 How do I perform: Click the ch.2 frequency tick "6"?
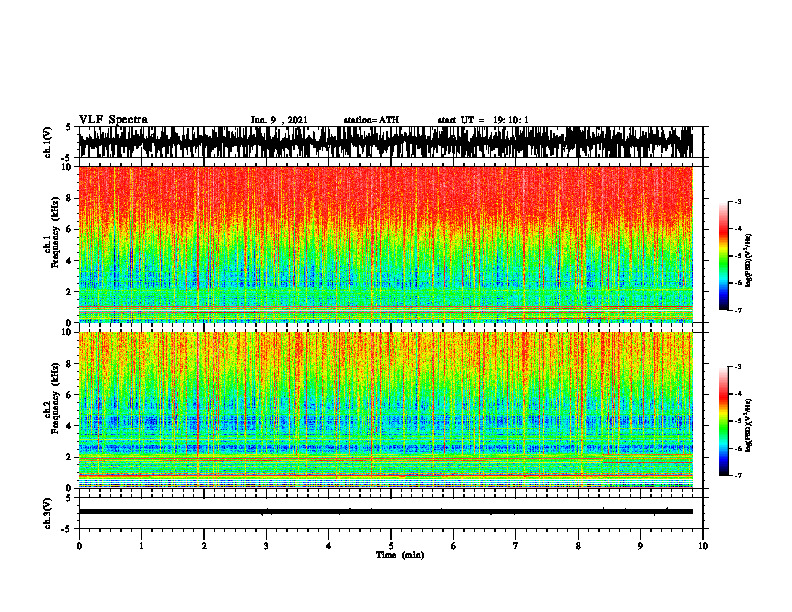point(69,395)
